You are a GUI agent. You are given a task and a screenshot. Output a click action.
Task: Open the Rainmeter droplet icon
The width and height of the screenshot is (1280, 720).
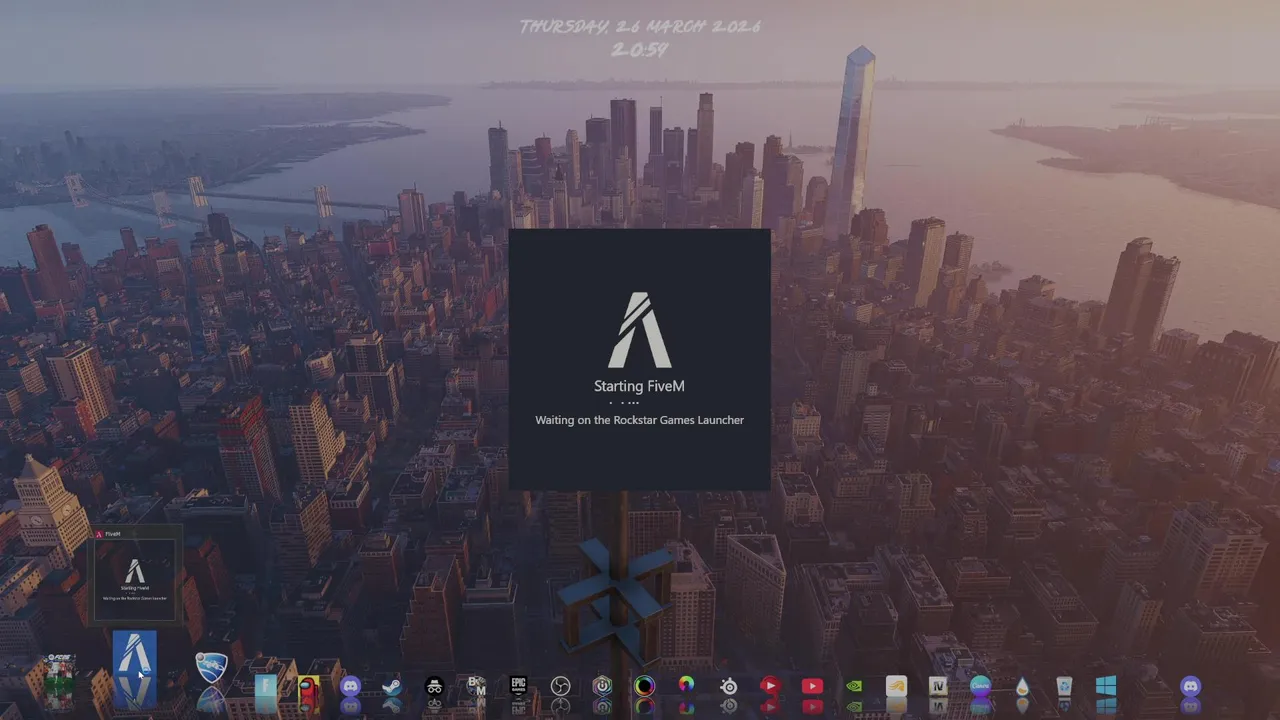coord(1022,686)
